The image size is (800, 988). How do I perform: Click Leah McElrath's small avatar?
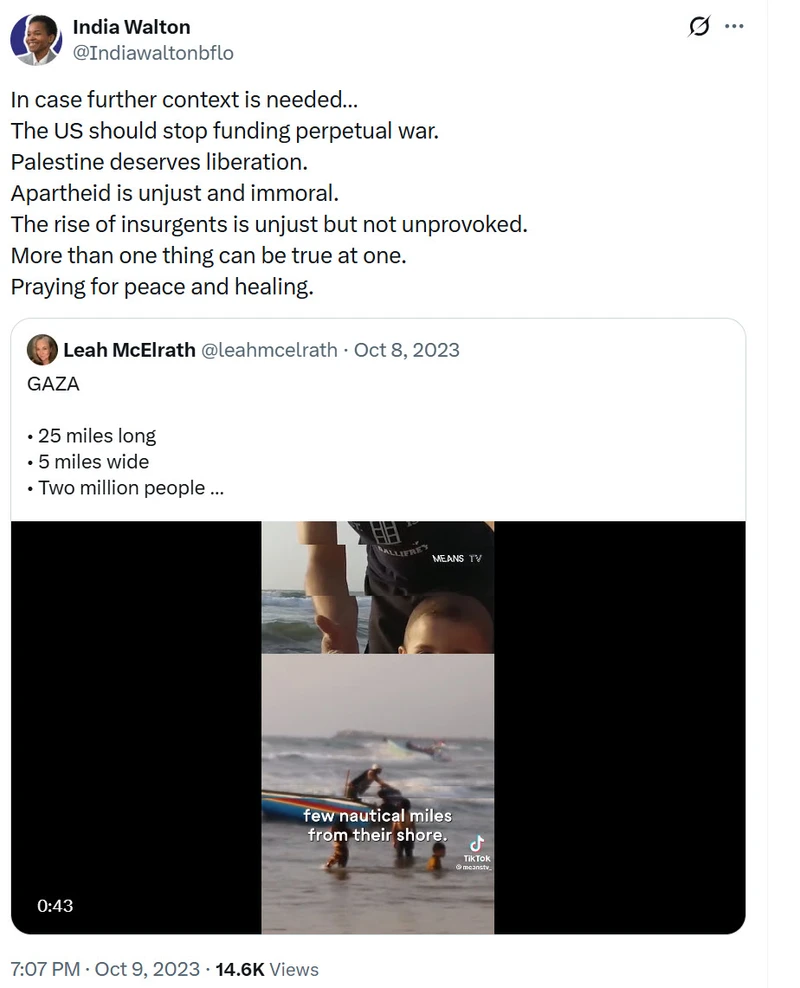(x=42, y=350)
